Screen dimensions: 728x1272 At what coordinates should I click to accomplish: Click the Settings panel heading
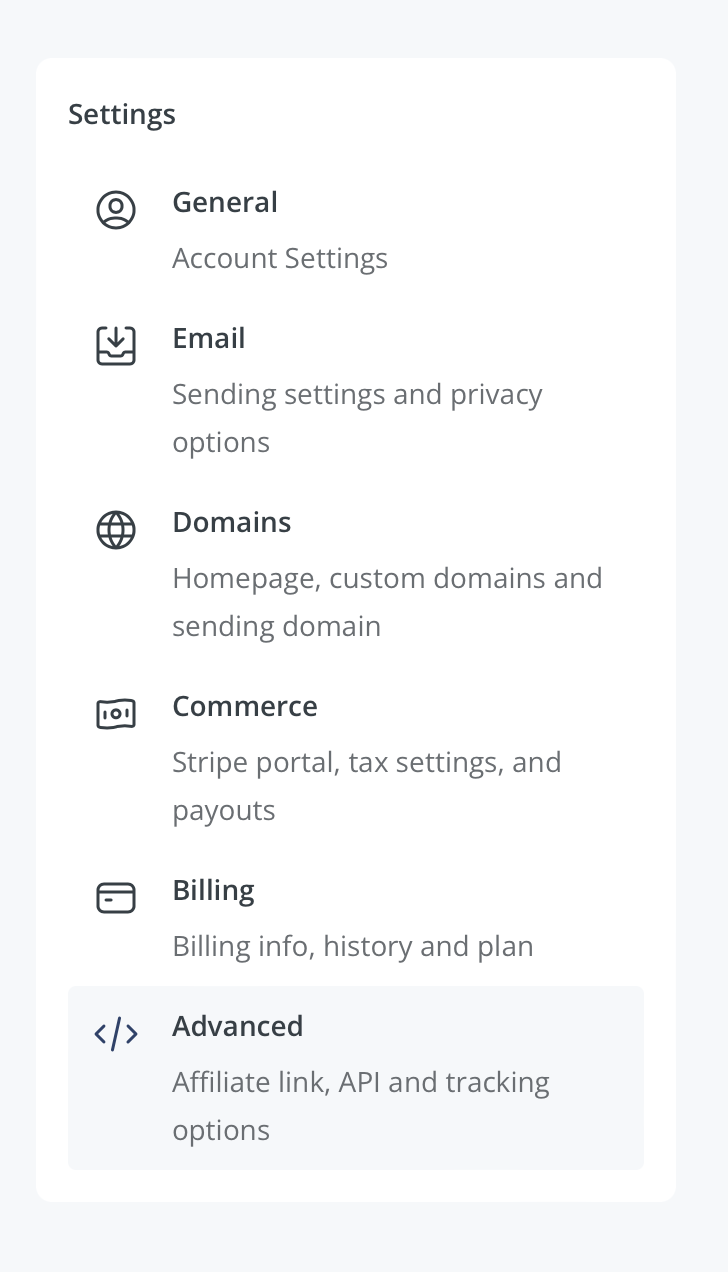[x=122, y=114]
